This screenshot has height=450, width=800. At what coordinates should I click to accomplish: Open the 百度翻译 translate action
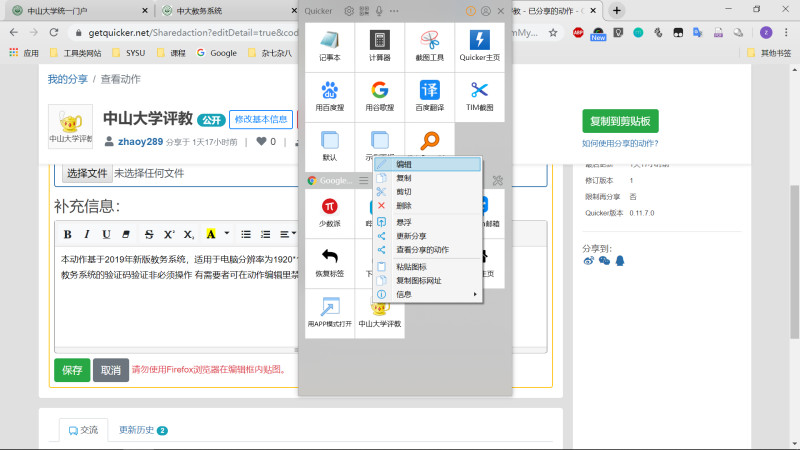coord(430,97)
